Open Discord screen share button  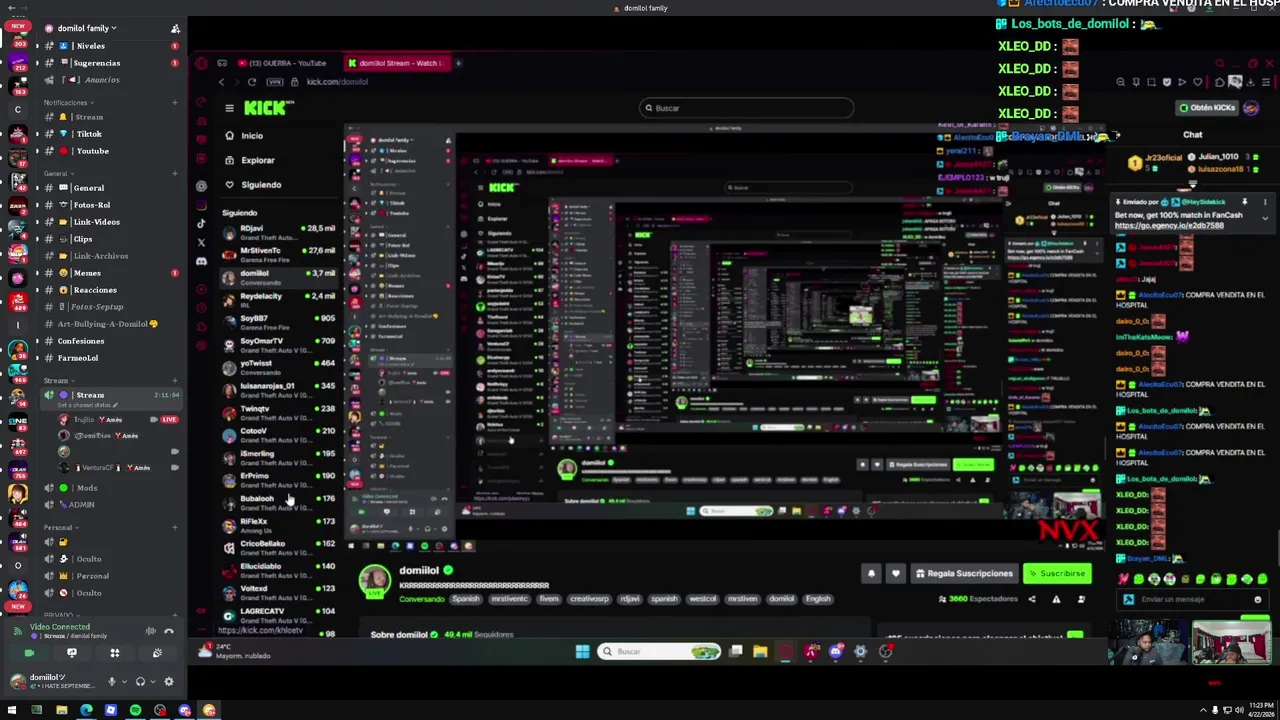pyautogui.click(x=72, y=653)
